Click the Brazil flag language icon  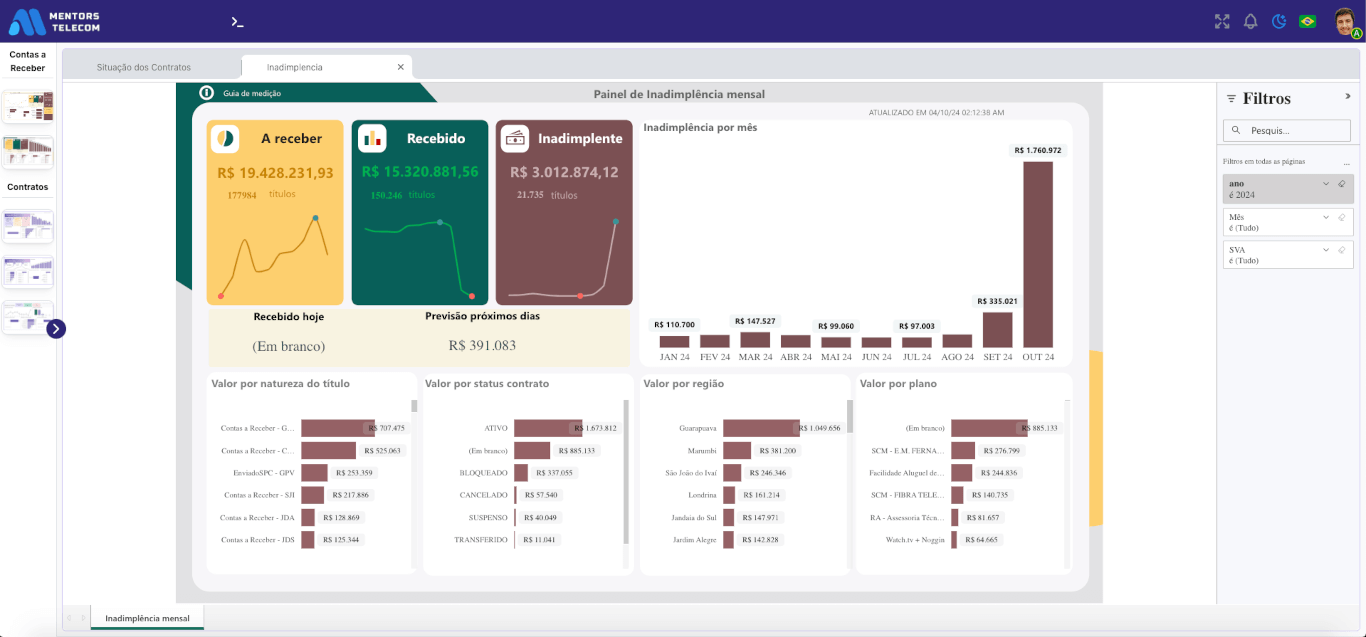[x=1307, y=21]
